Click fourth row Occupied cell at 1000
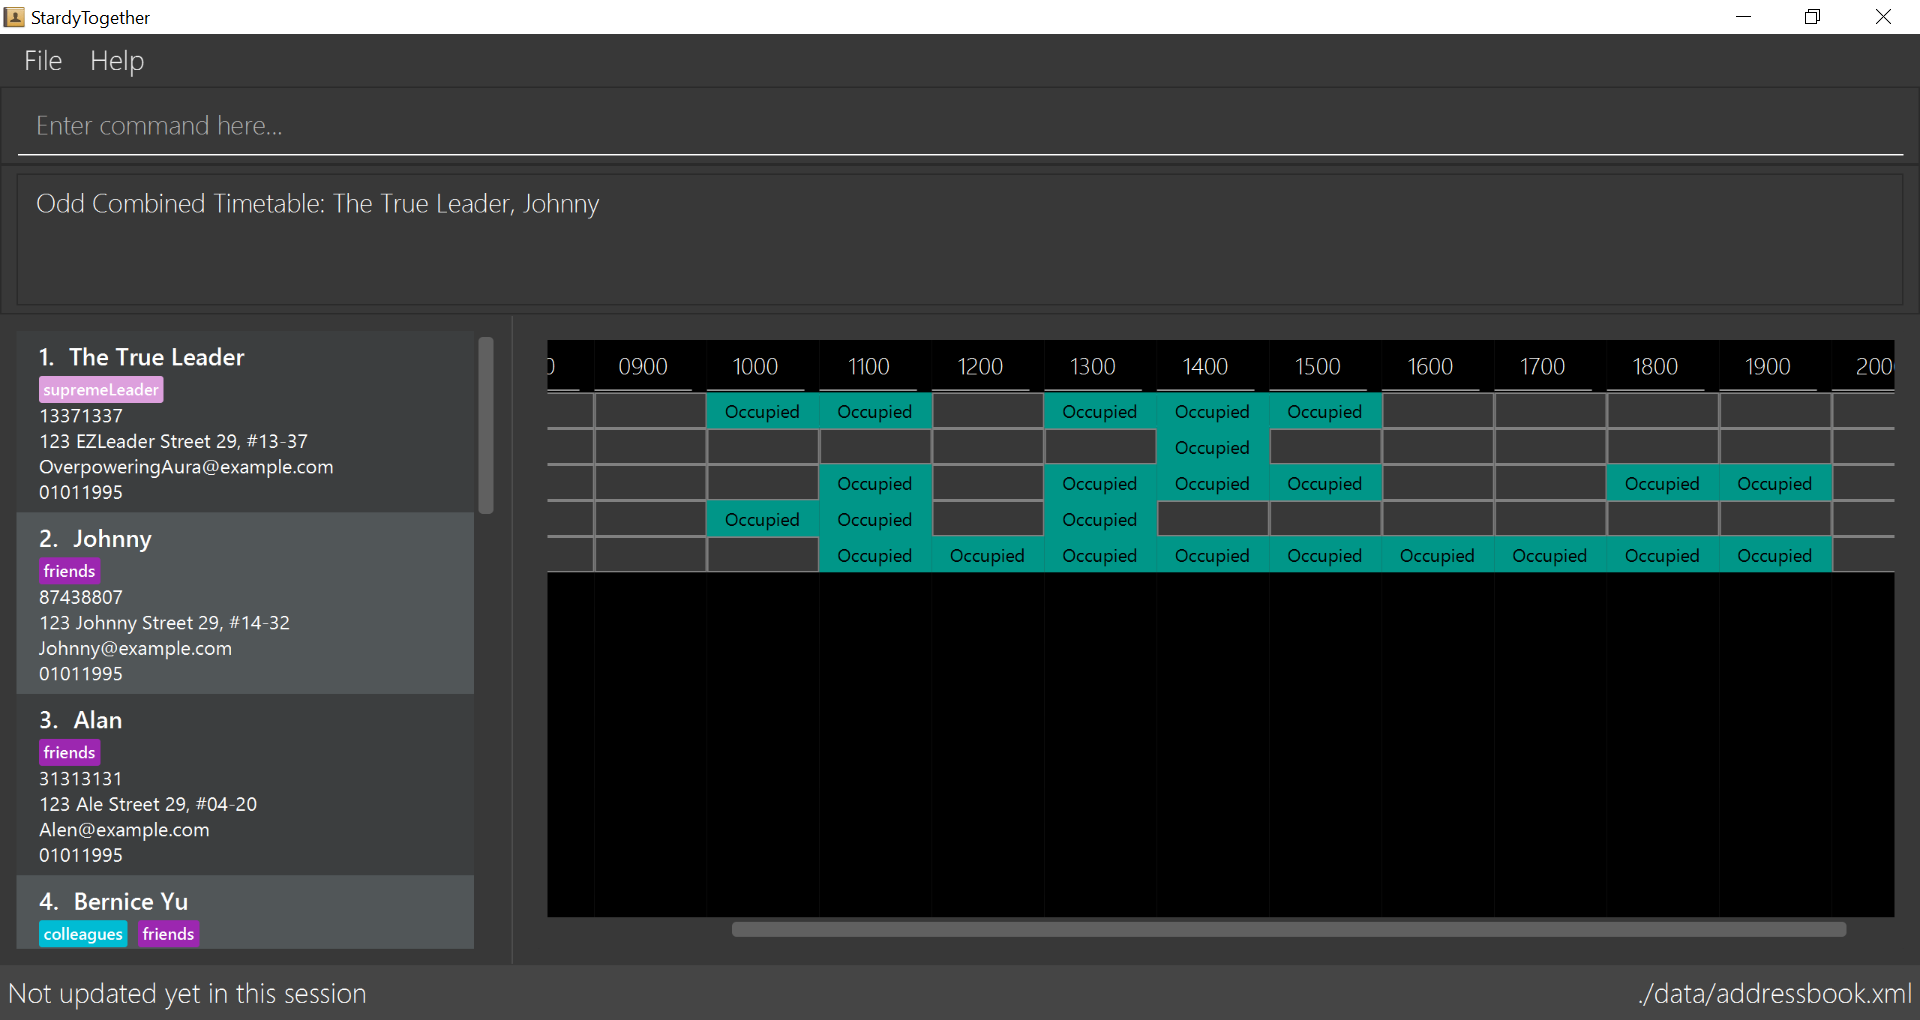The image size is (1920, 1020). click(x=762, y=520)
